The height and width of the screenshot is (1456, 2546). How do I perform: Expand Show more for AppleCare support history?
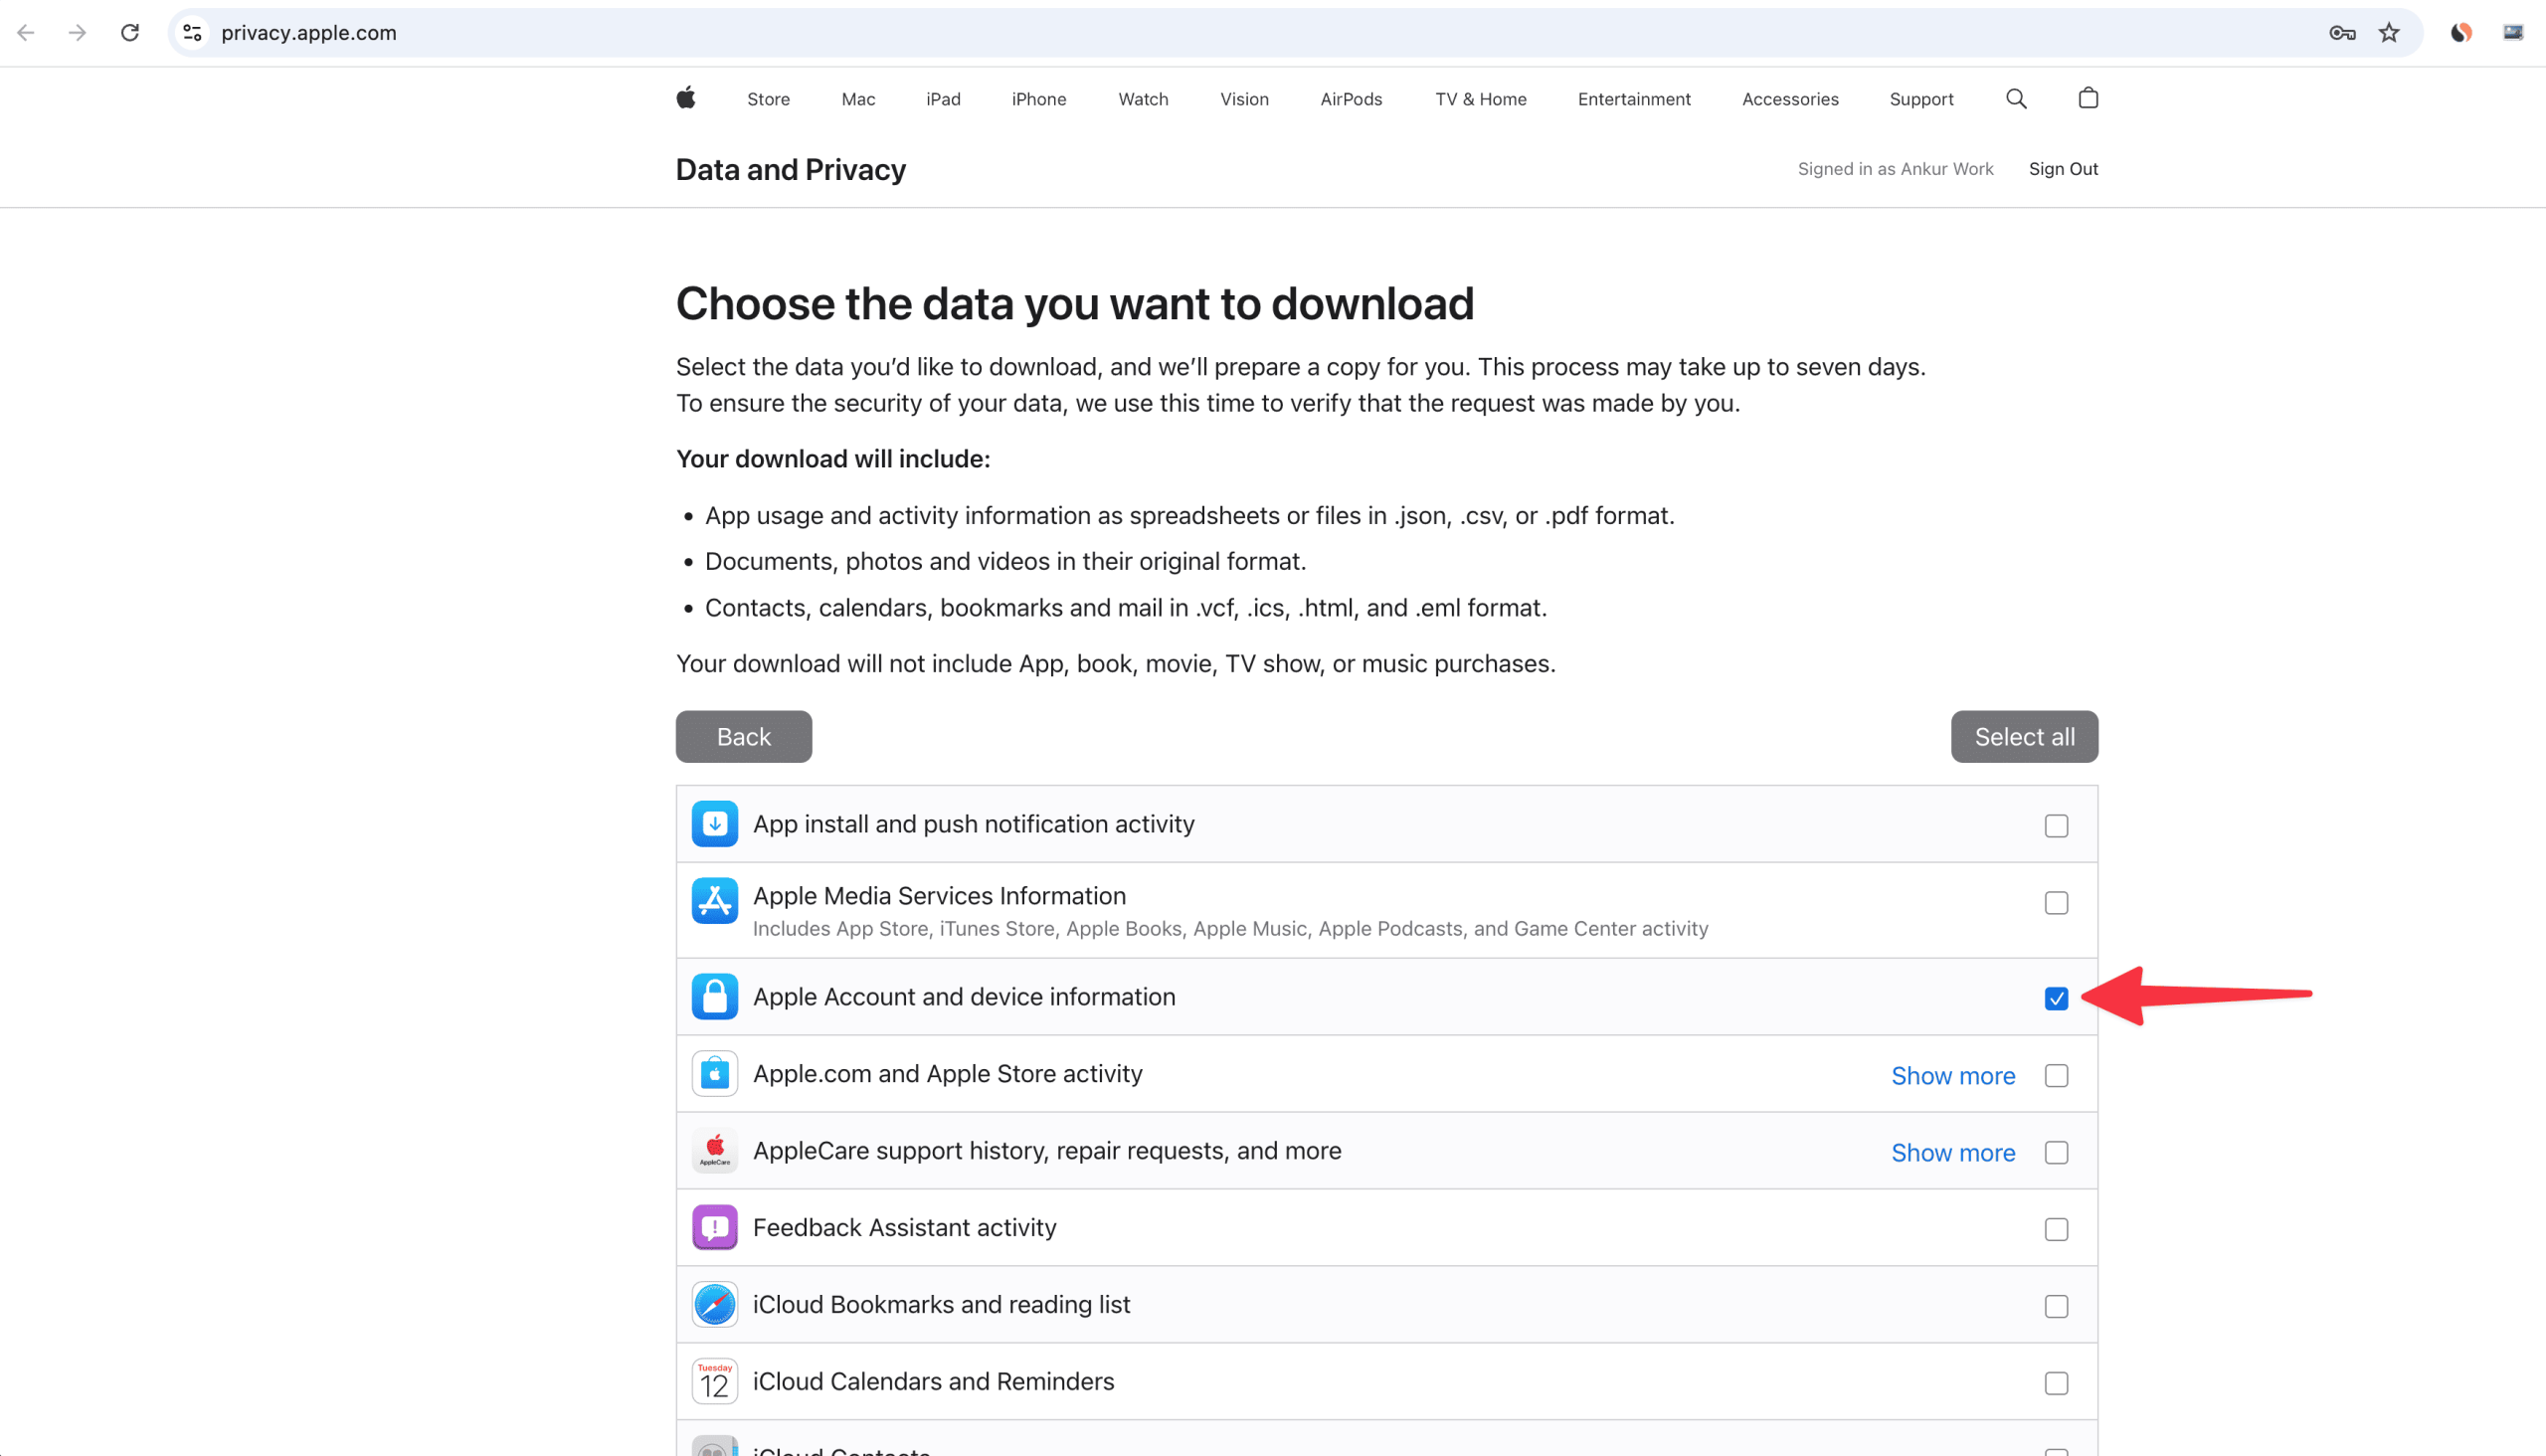click(x=1953, y=1152)
